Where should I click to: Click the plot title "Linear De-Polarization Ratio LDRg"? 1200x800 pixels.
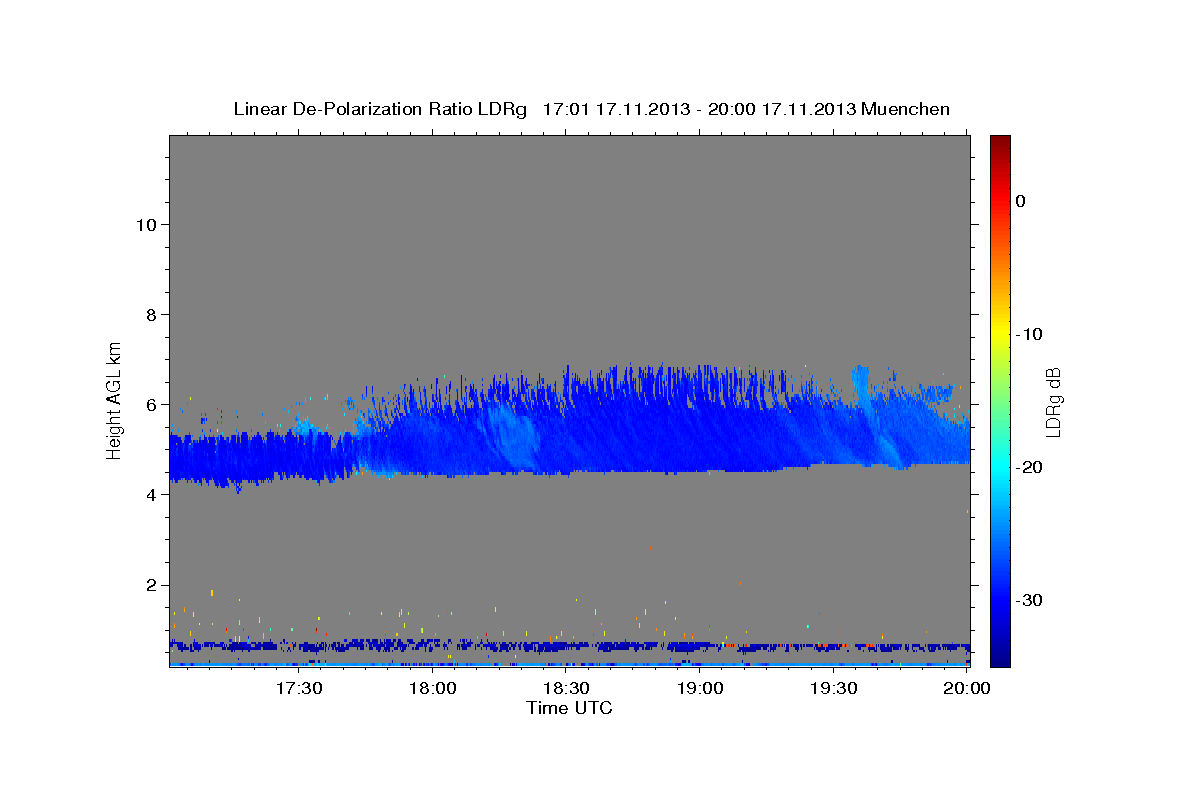pyautogui.click(x=380, y=109)
